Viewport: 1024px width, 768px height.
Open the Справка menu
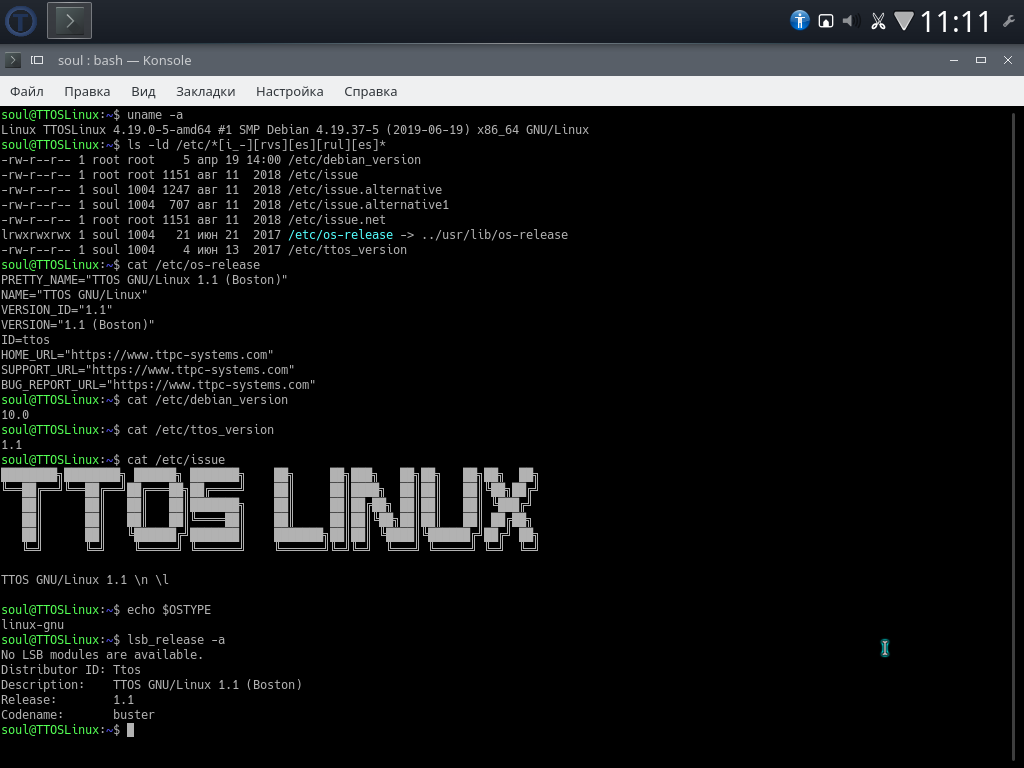coord(370,91)
